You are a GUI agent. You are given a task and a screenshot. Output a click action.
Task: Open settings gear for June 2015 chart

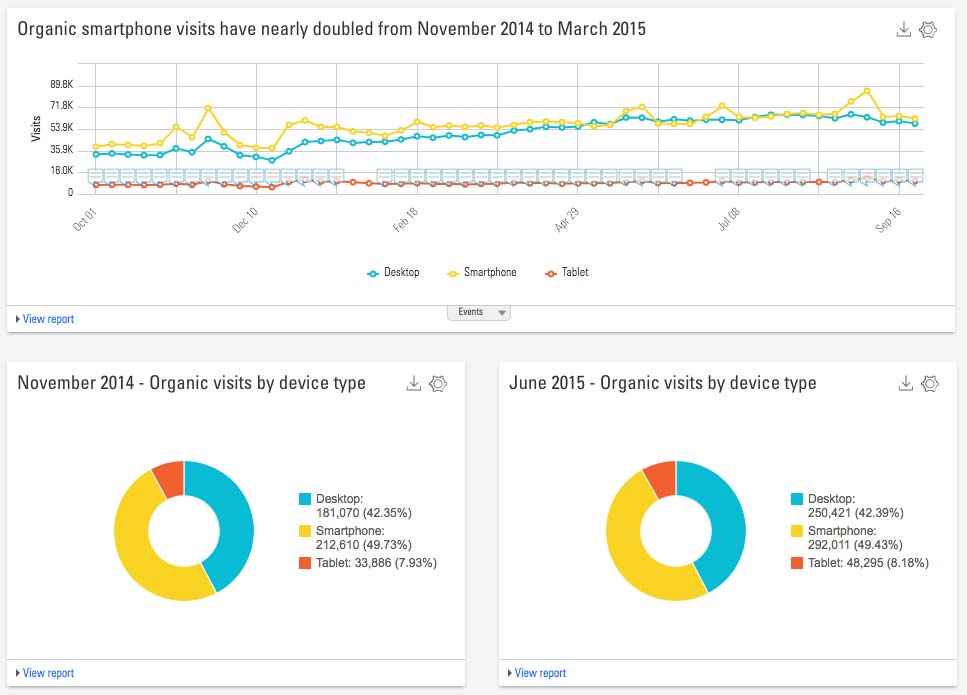click(930, 383)
